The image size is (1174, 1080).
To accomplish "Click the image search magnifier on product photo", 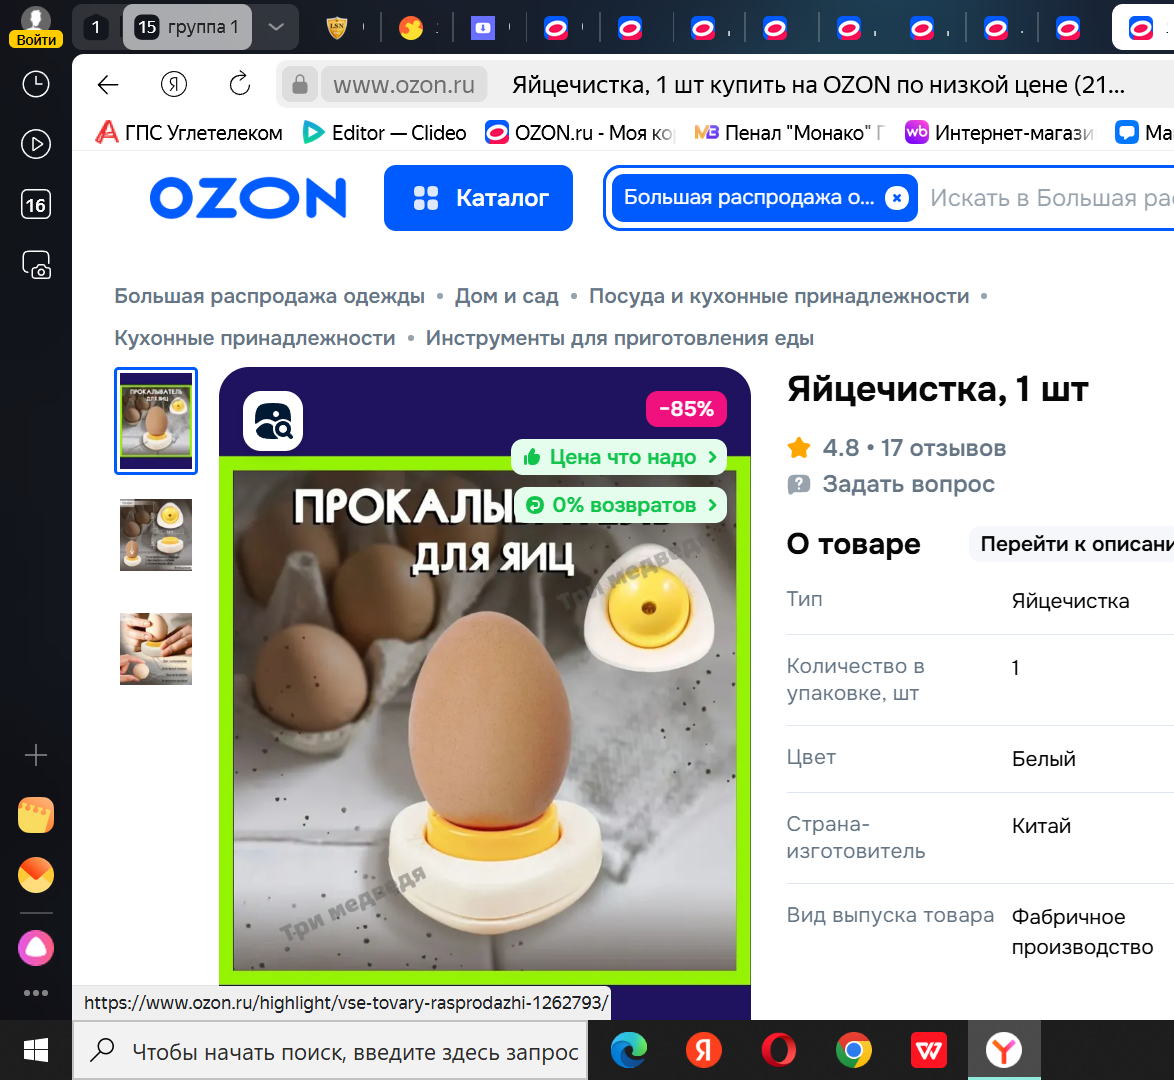I will pos(272,422).
